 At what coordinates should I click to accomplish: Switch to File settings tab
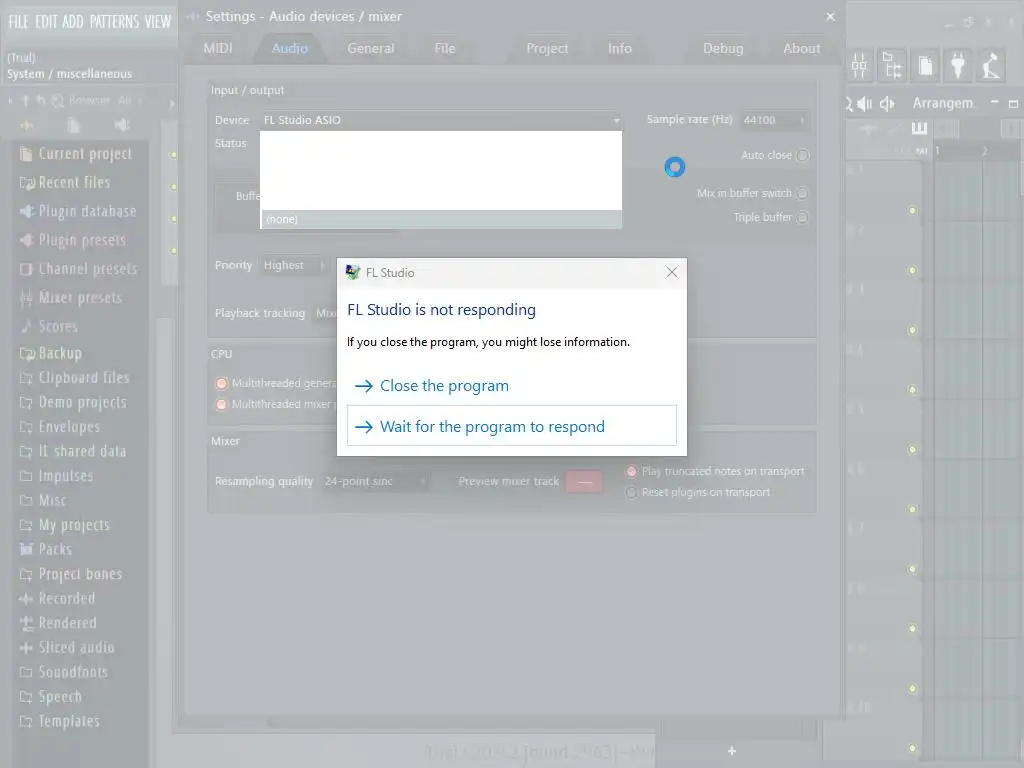pyautogui.click(x=445, y=48)
